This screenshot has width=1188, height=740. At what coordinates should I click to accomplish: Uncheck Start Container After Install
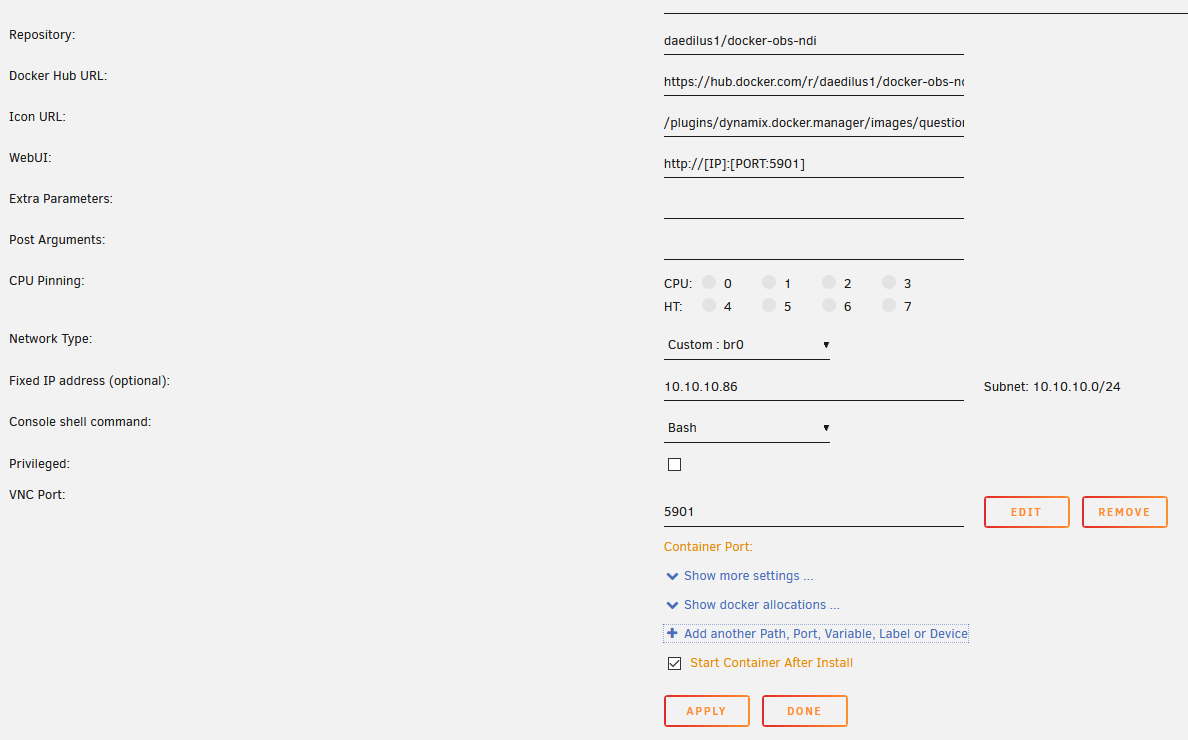point(674,664)
